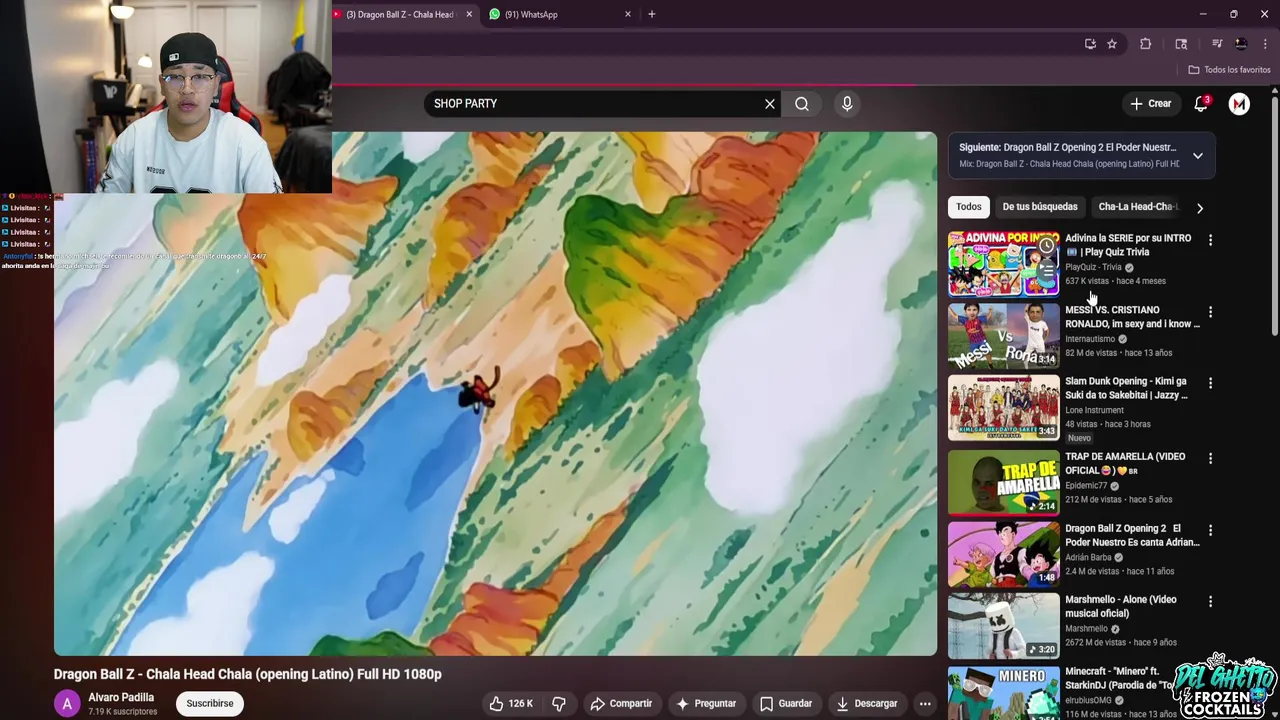The width and height of the screenshot is (1280, 720).
Task: Select the Cha-La Head-Cha-La chip
Action: click(1137, 207)
